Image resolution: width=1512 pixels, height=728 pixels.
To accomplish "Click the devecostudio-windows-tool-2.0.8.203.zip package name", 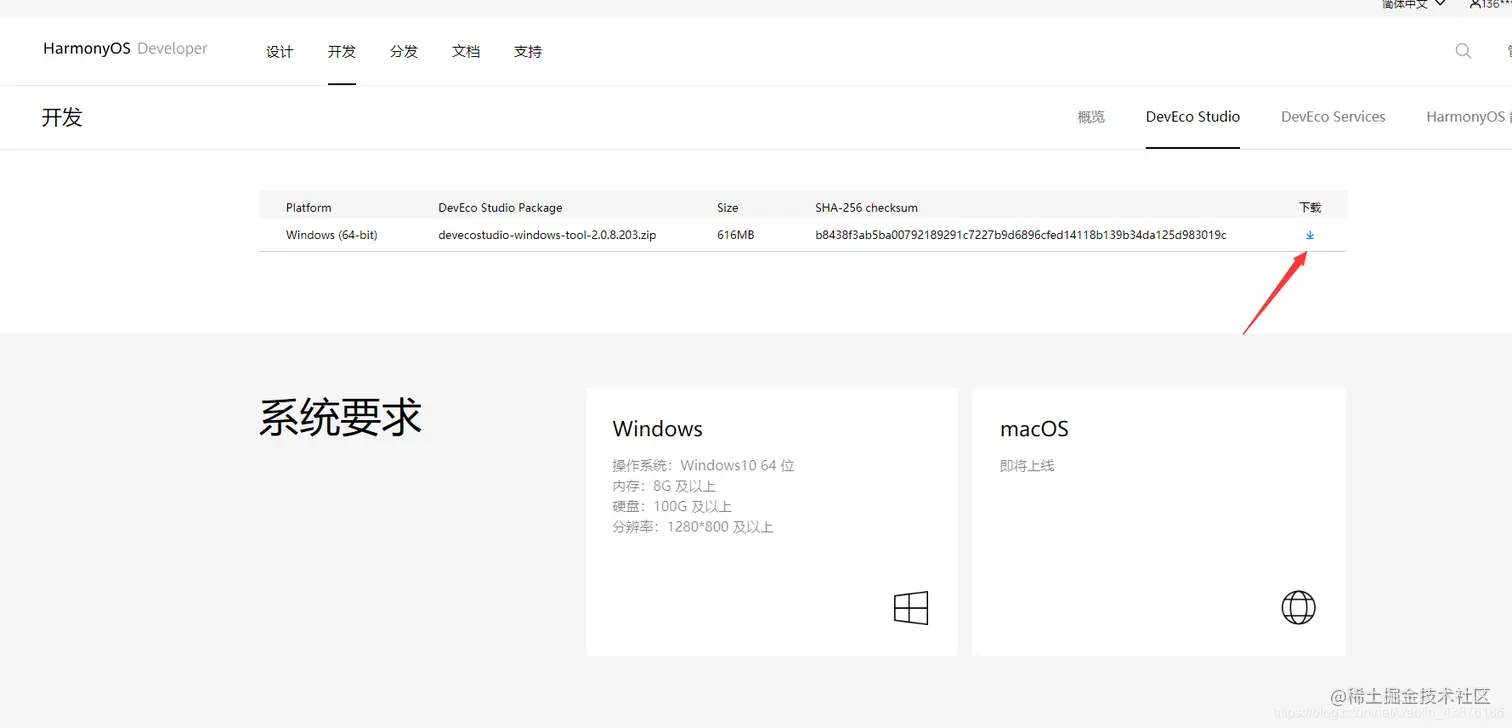I will point(547,235).
